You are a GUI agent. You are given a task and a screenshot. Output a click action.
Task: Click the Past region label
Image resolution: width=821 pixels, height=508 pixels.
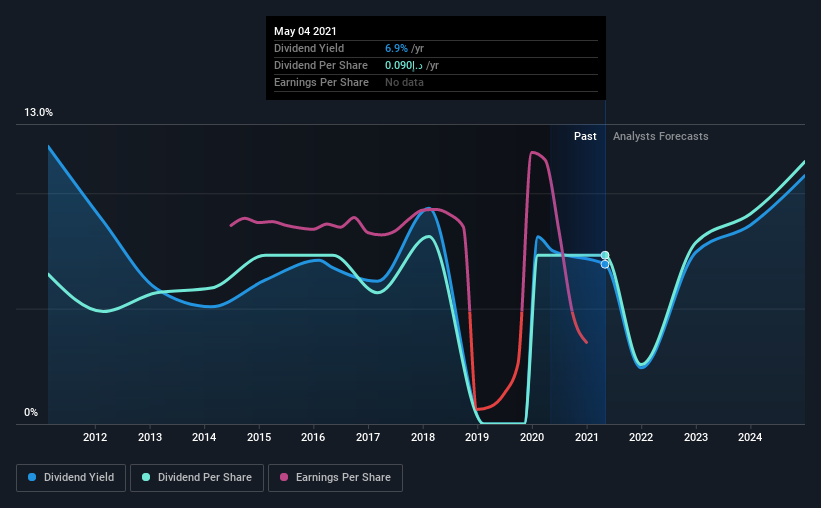(585, 136)
